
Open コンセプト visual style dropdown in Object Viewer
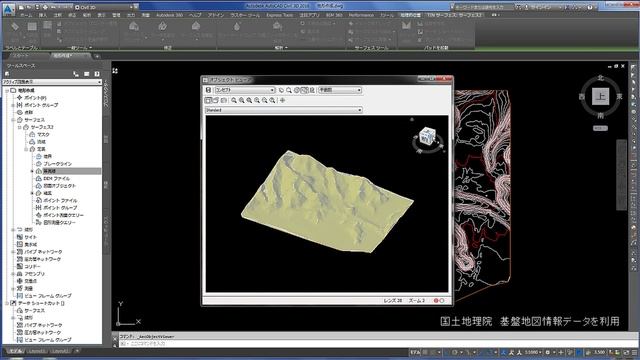pos(244,90)
